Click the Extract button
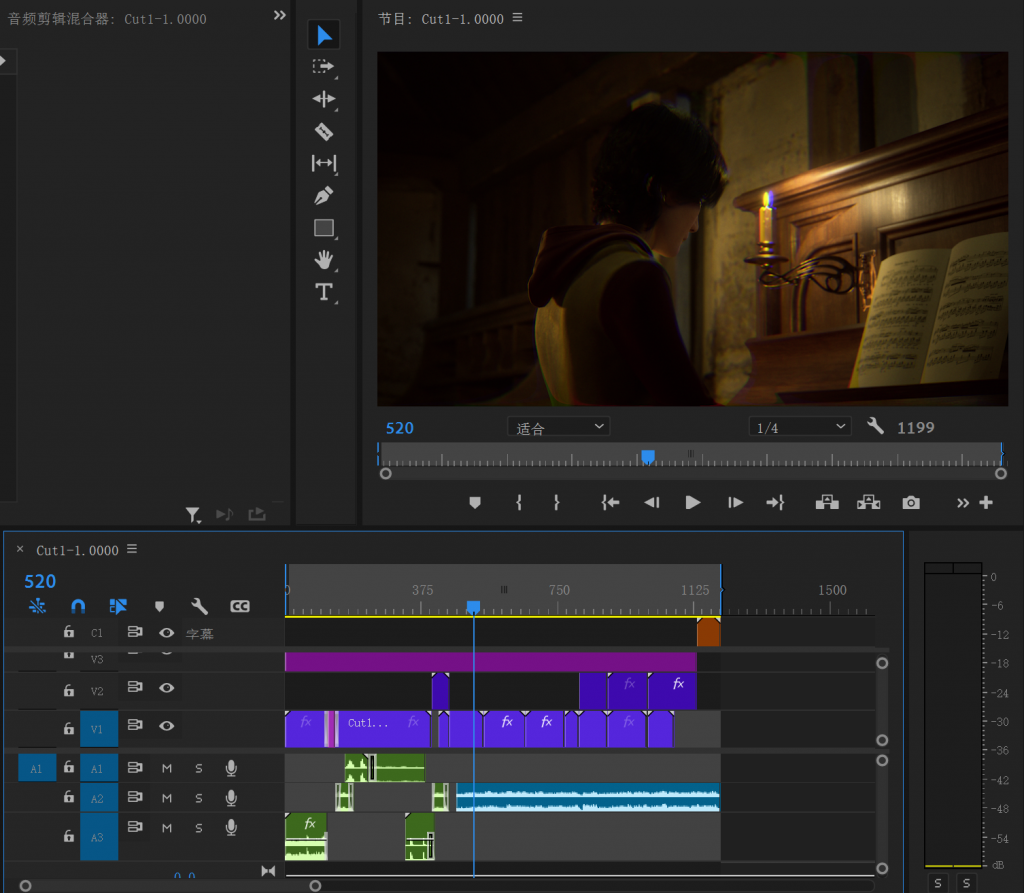This screenshot has width=1024, height=893. [869, 502]
